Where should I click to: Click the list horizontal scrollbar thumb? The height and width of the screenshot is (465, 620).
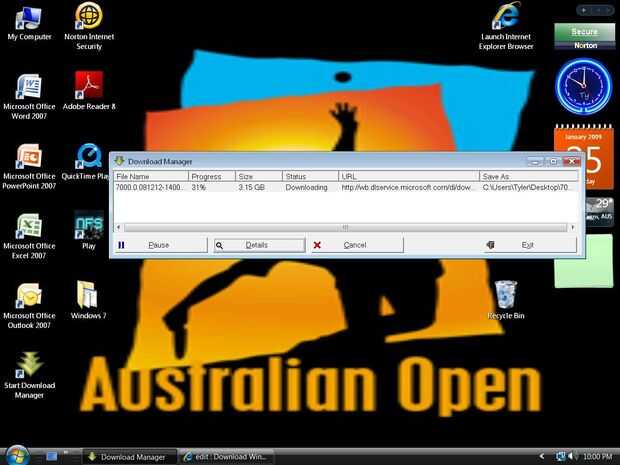tap(345, 227)
